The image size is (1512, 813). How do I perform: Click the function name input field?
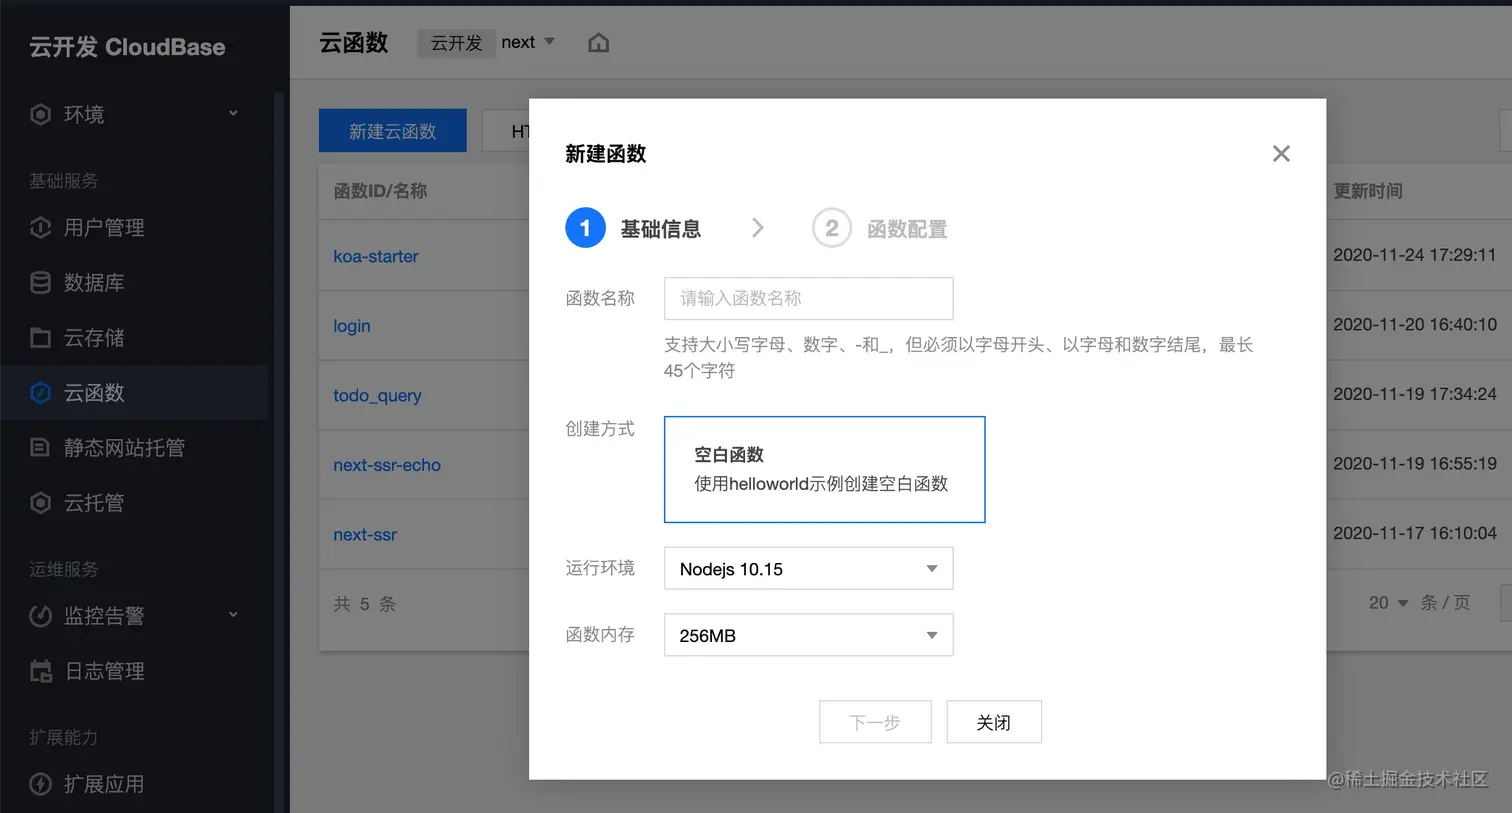pos(808,298)
